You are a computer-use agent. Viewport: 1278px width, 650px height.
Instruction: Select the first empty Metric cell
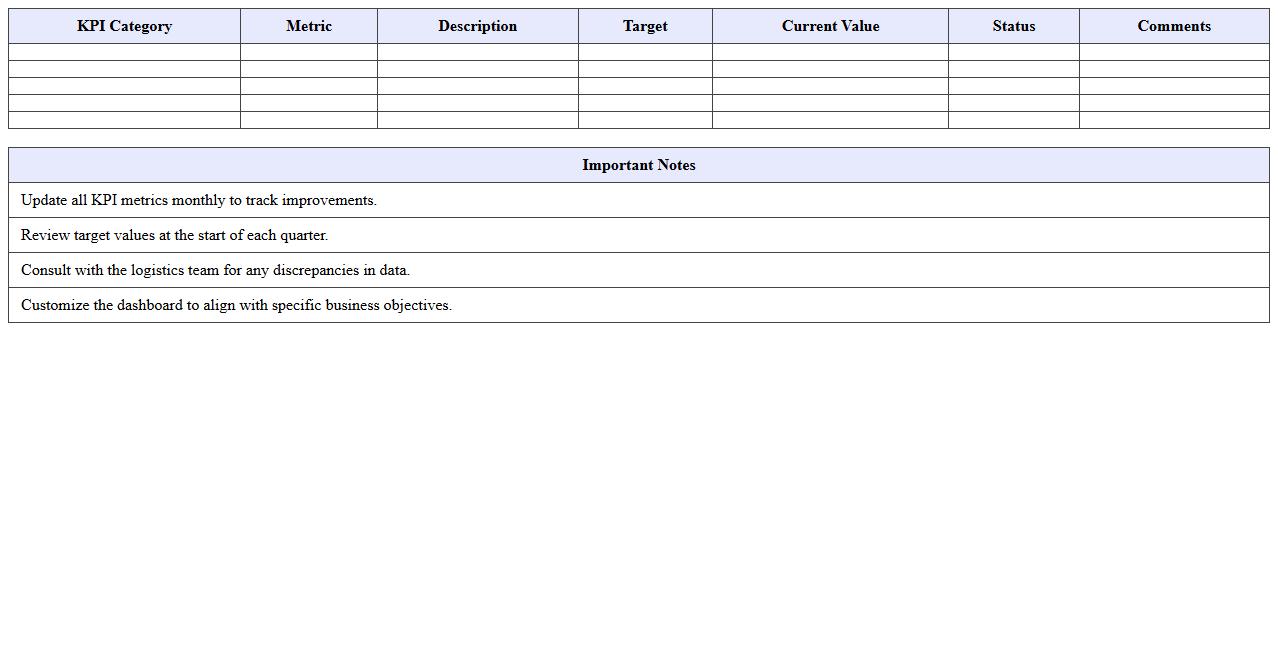coord(308,50)
